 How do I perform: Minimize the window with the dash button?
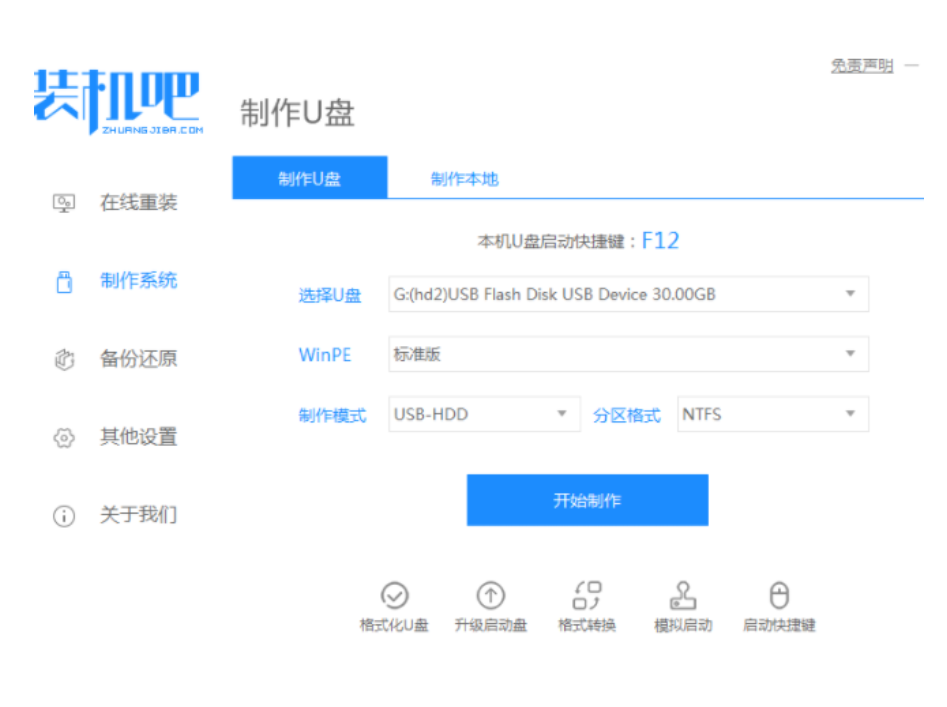pos(911,65)
